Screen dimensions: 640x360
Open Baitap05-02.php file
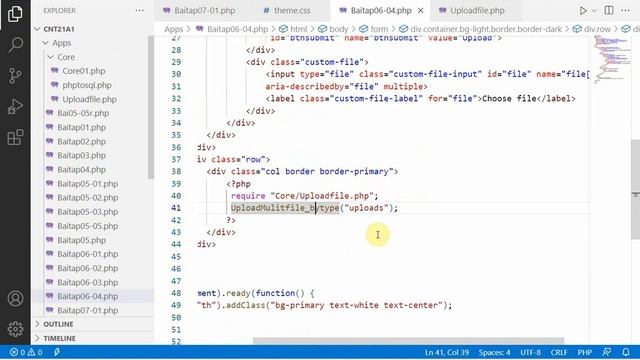click(x=87, y=198)
